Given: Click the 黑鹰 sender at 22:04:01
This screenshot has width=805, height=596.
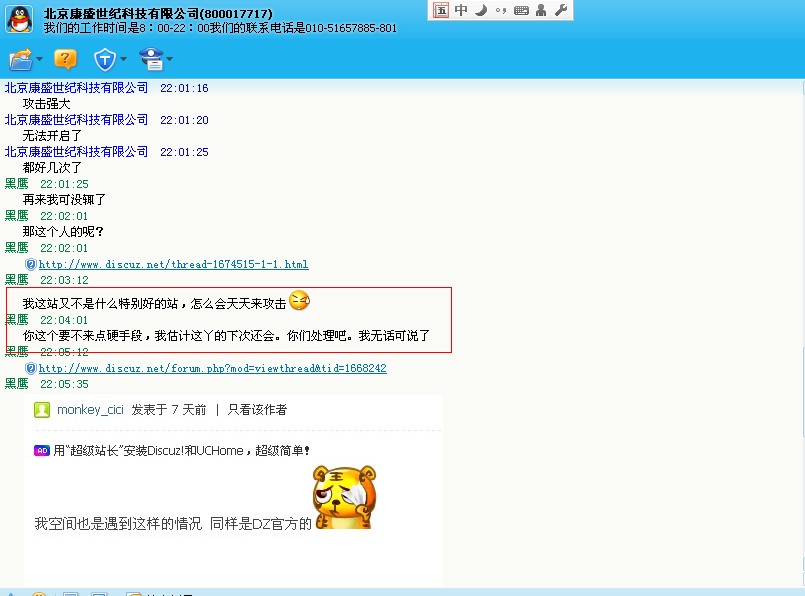Looking at the screenshot, I should coord(16,320).
